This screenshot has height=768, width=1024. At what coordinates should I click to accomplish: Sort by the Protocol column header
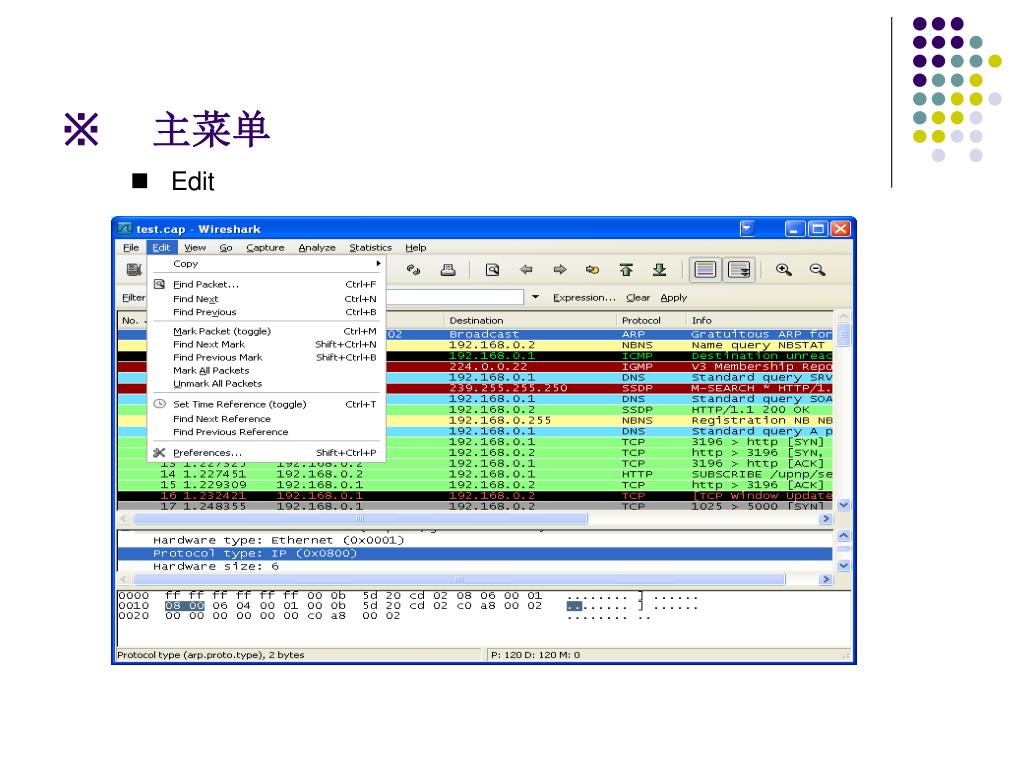click(x=651, y=320)
